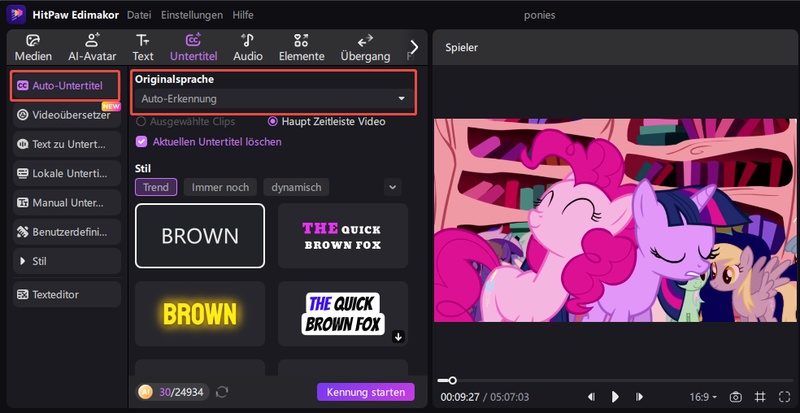Show more toolbar tabs with right arrow

coord(414,47)
